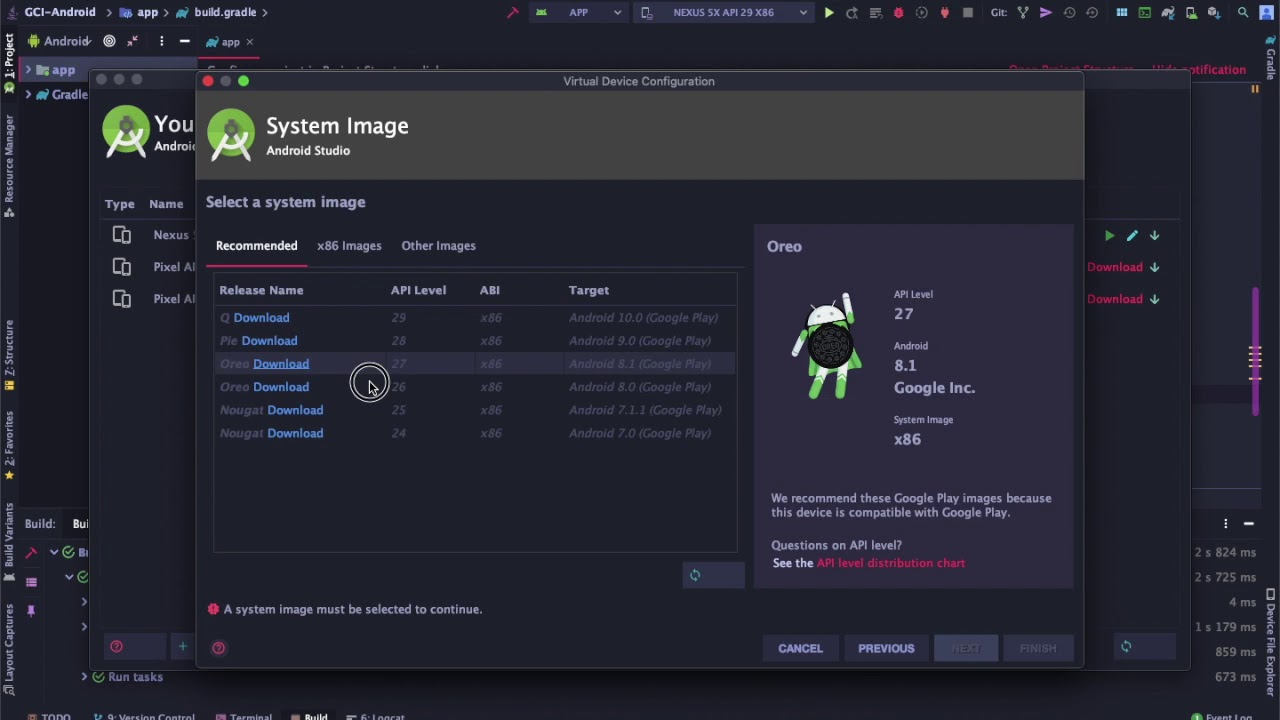Click the Apply Code Changes icon

point(875,13)
